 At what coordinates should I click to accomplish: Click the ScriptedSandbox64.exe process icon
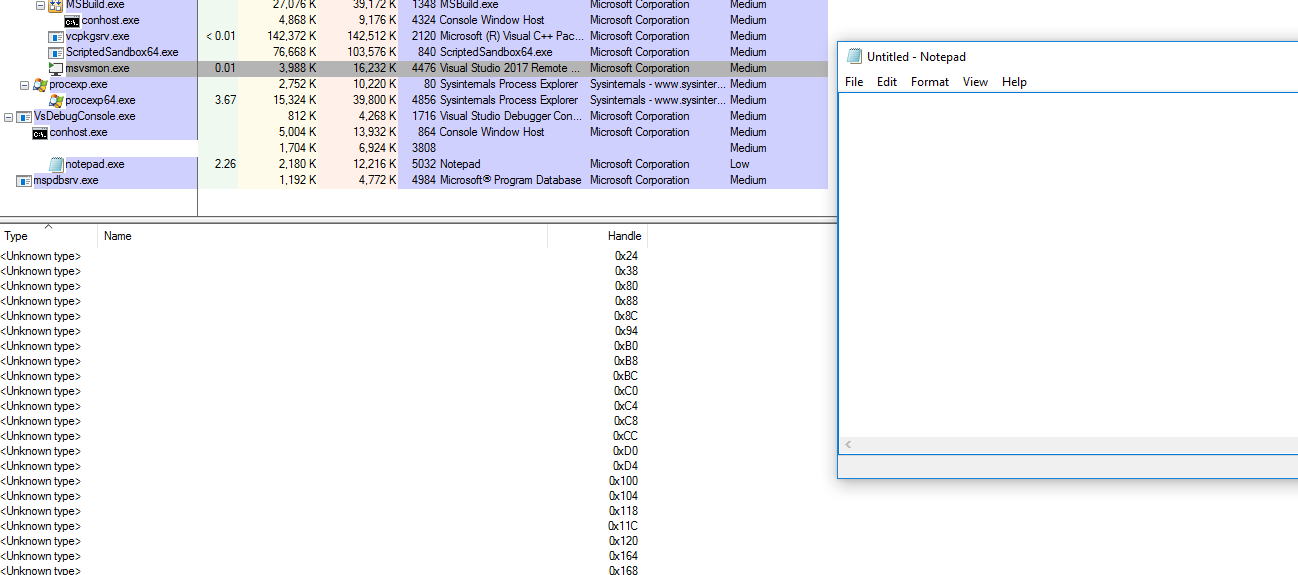pos(56,52)
